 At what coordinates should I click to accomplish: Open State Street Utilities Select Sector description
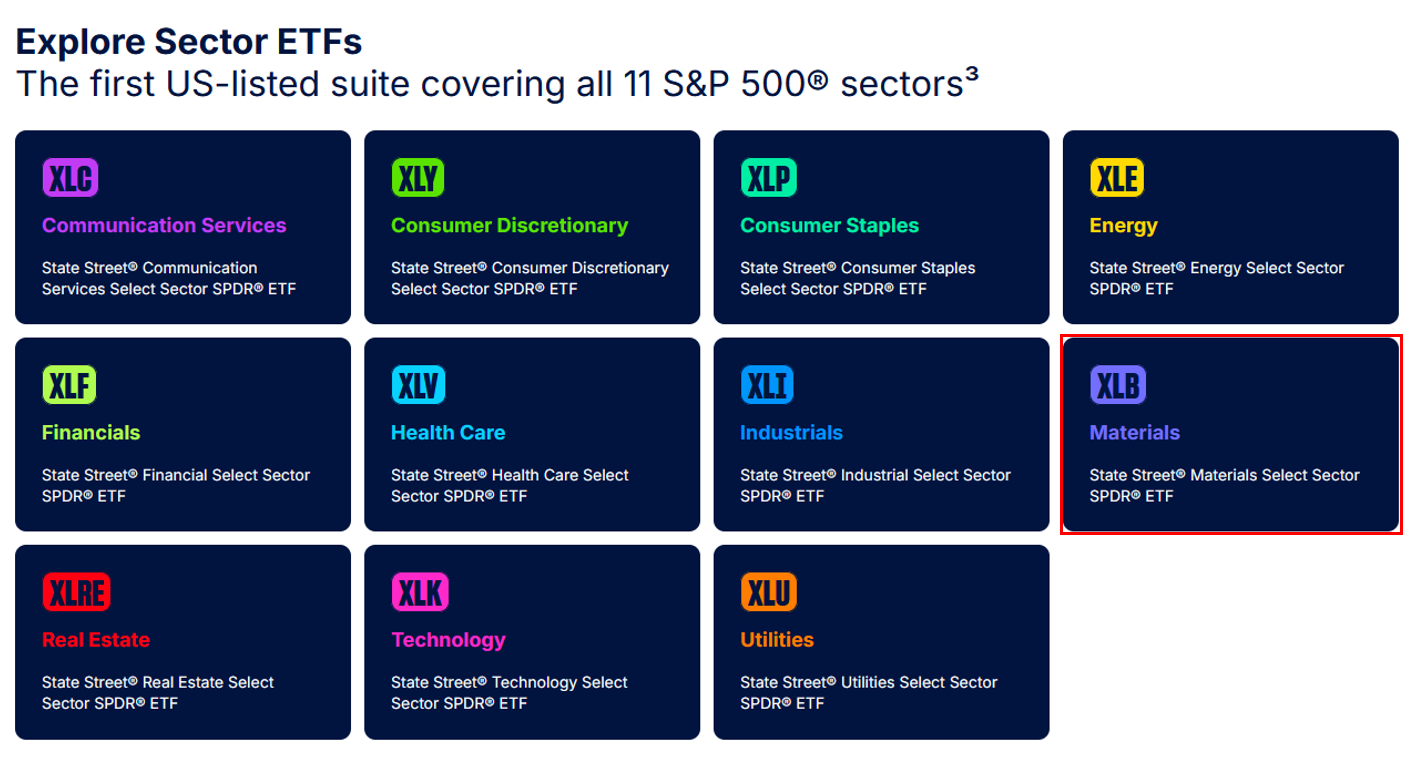tap(869, 692)
